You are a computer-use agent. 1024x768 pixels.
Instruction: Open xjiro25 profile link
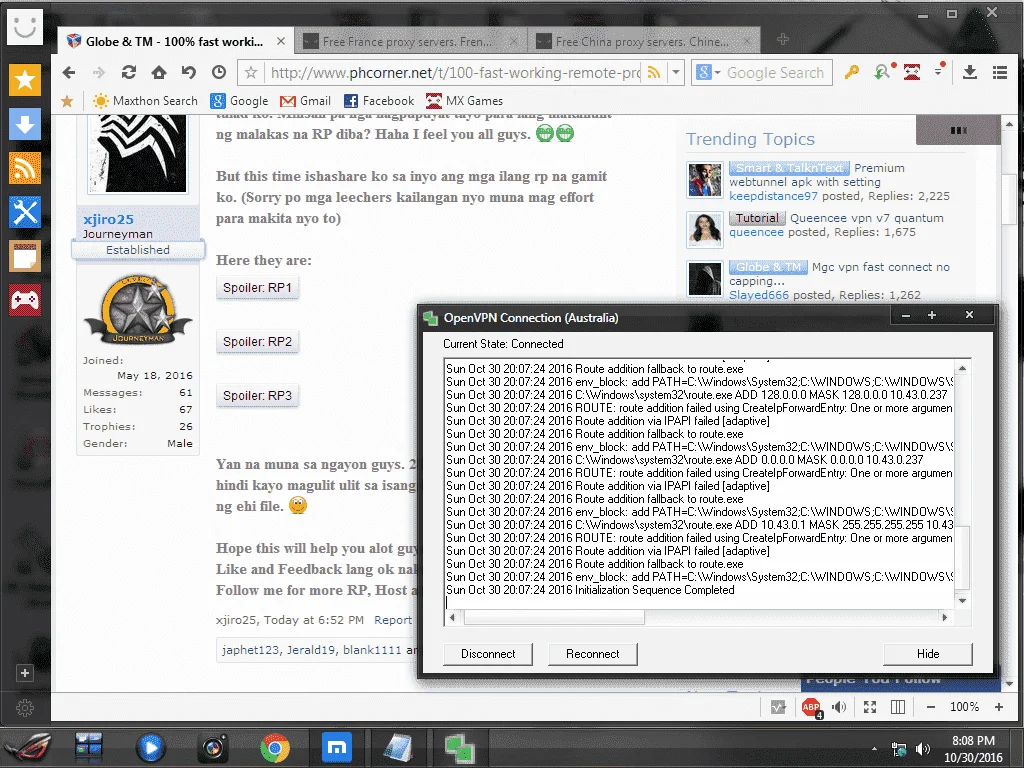tap(108, 219)
